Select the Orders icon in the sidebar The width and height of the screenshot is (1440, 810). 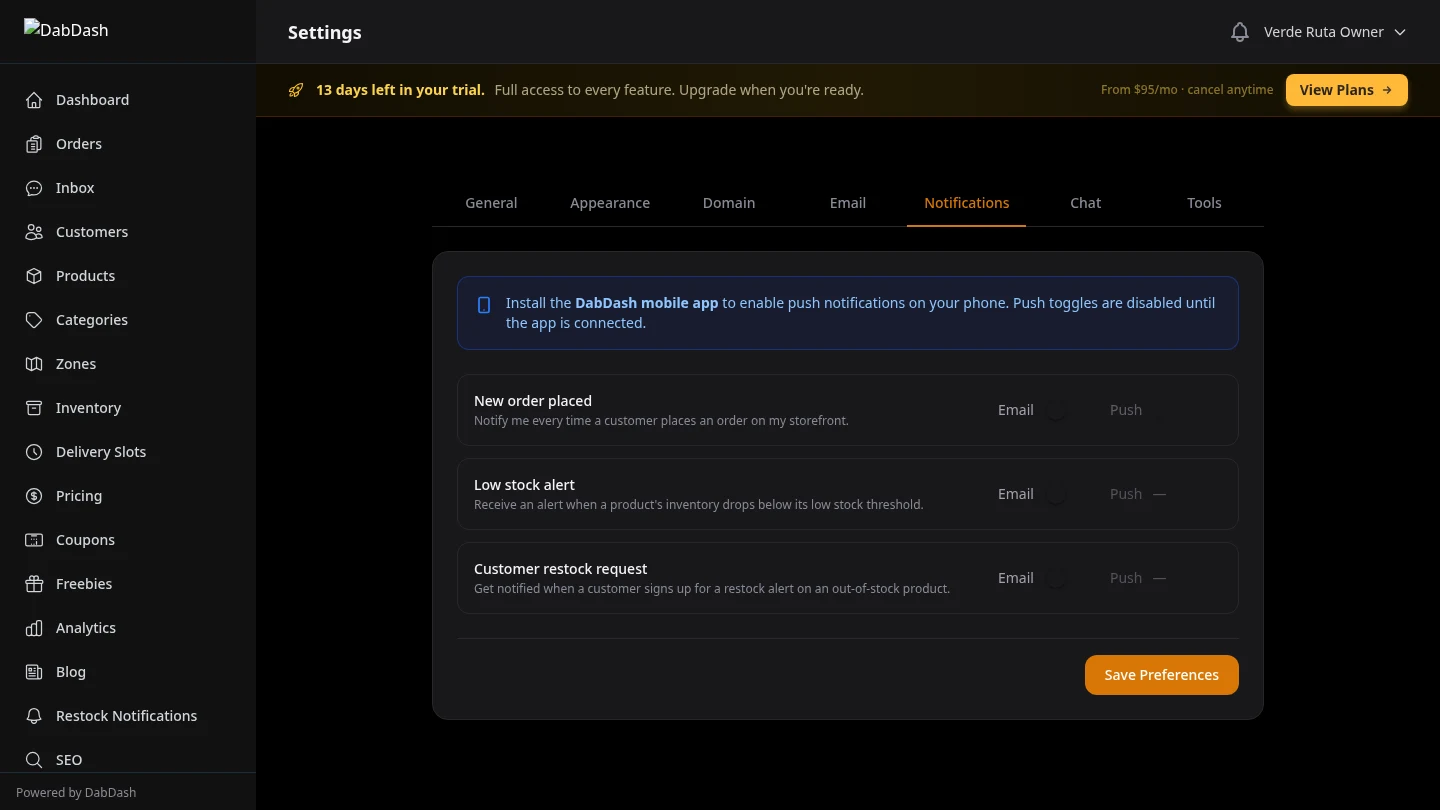33,143
